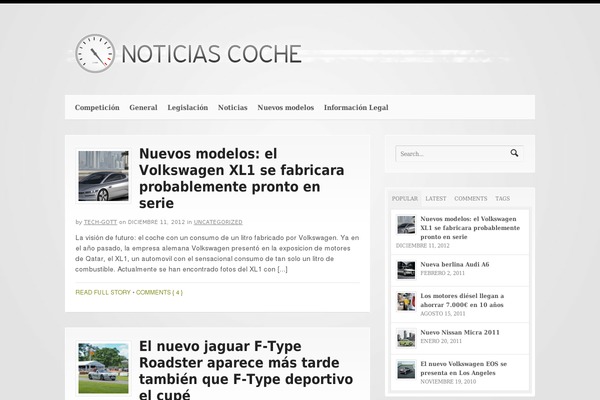Open the Nuevos modelos menu item
600x400 pixels.
click(x=286, y=108)
